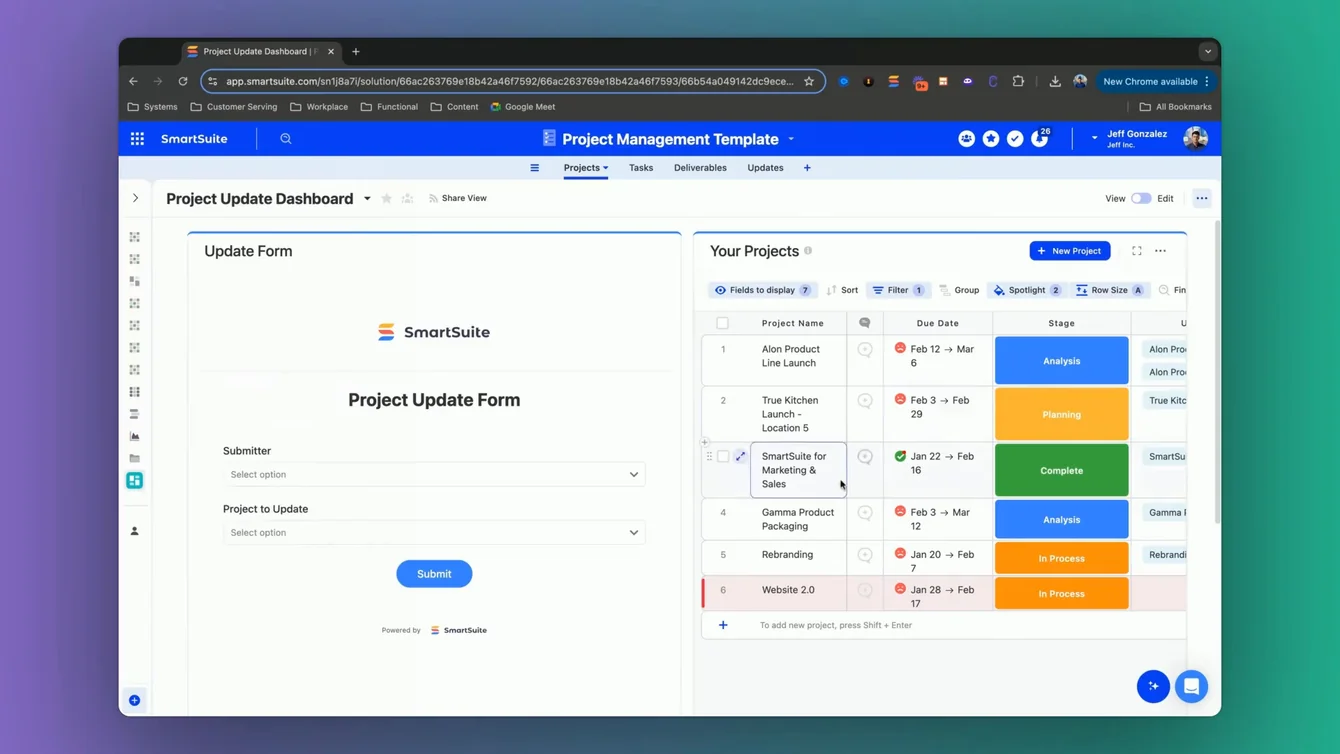The height and width of the screenshot is (754, 1340).
Task: Open the Filter option
Action: 898,290
